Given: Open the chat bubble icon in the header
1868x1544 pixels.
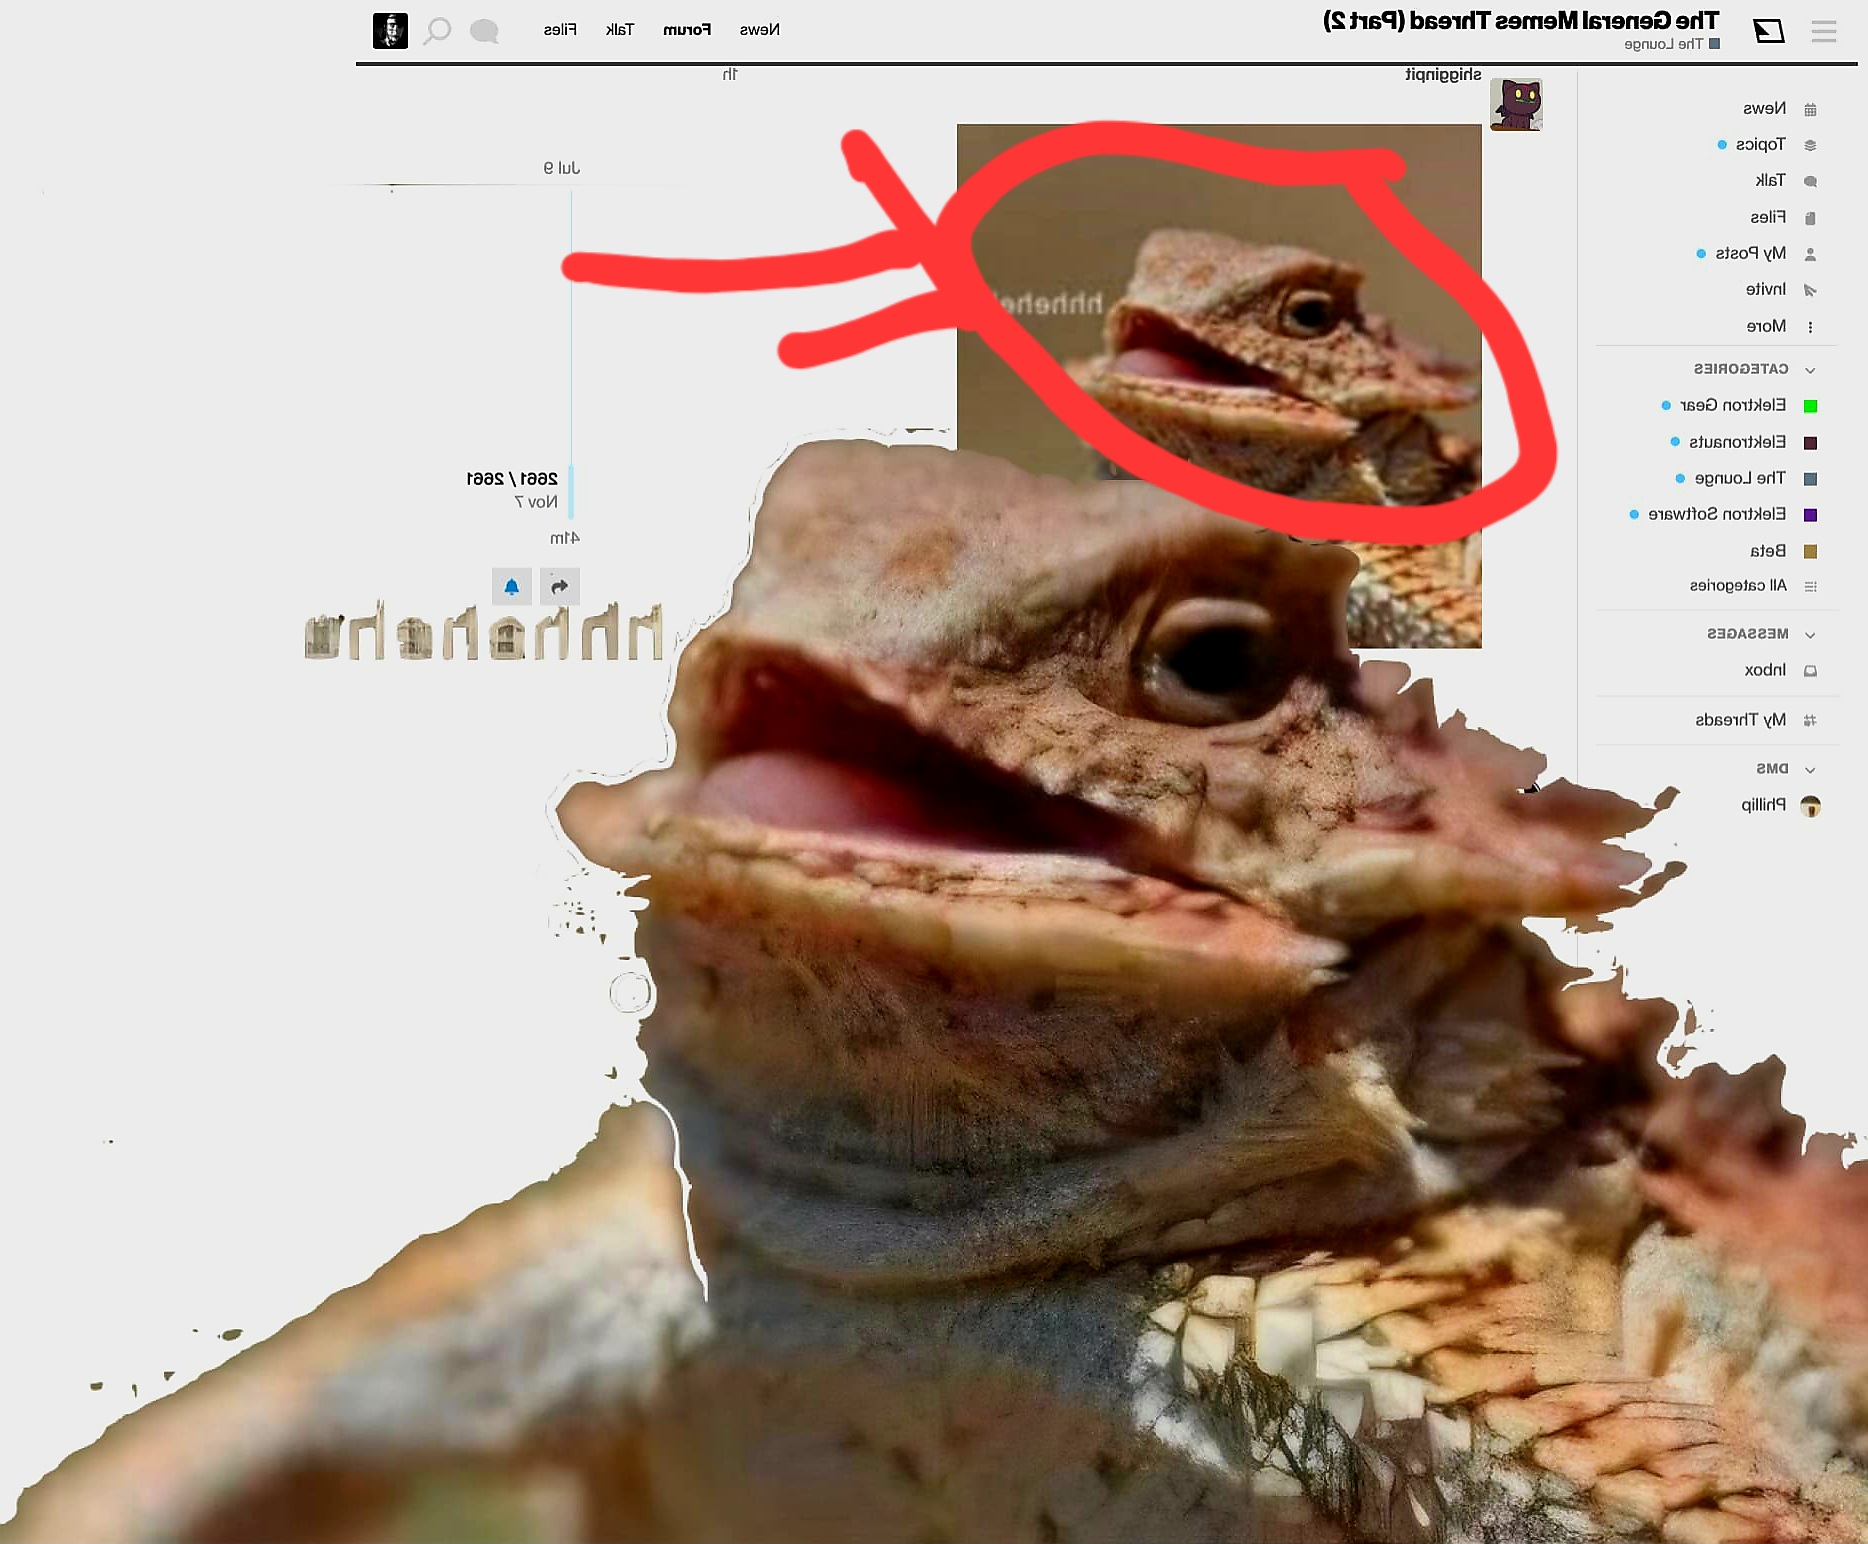Looking at the screenshot, I should click(484, 31).
